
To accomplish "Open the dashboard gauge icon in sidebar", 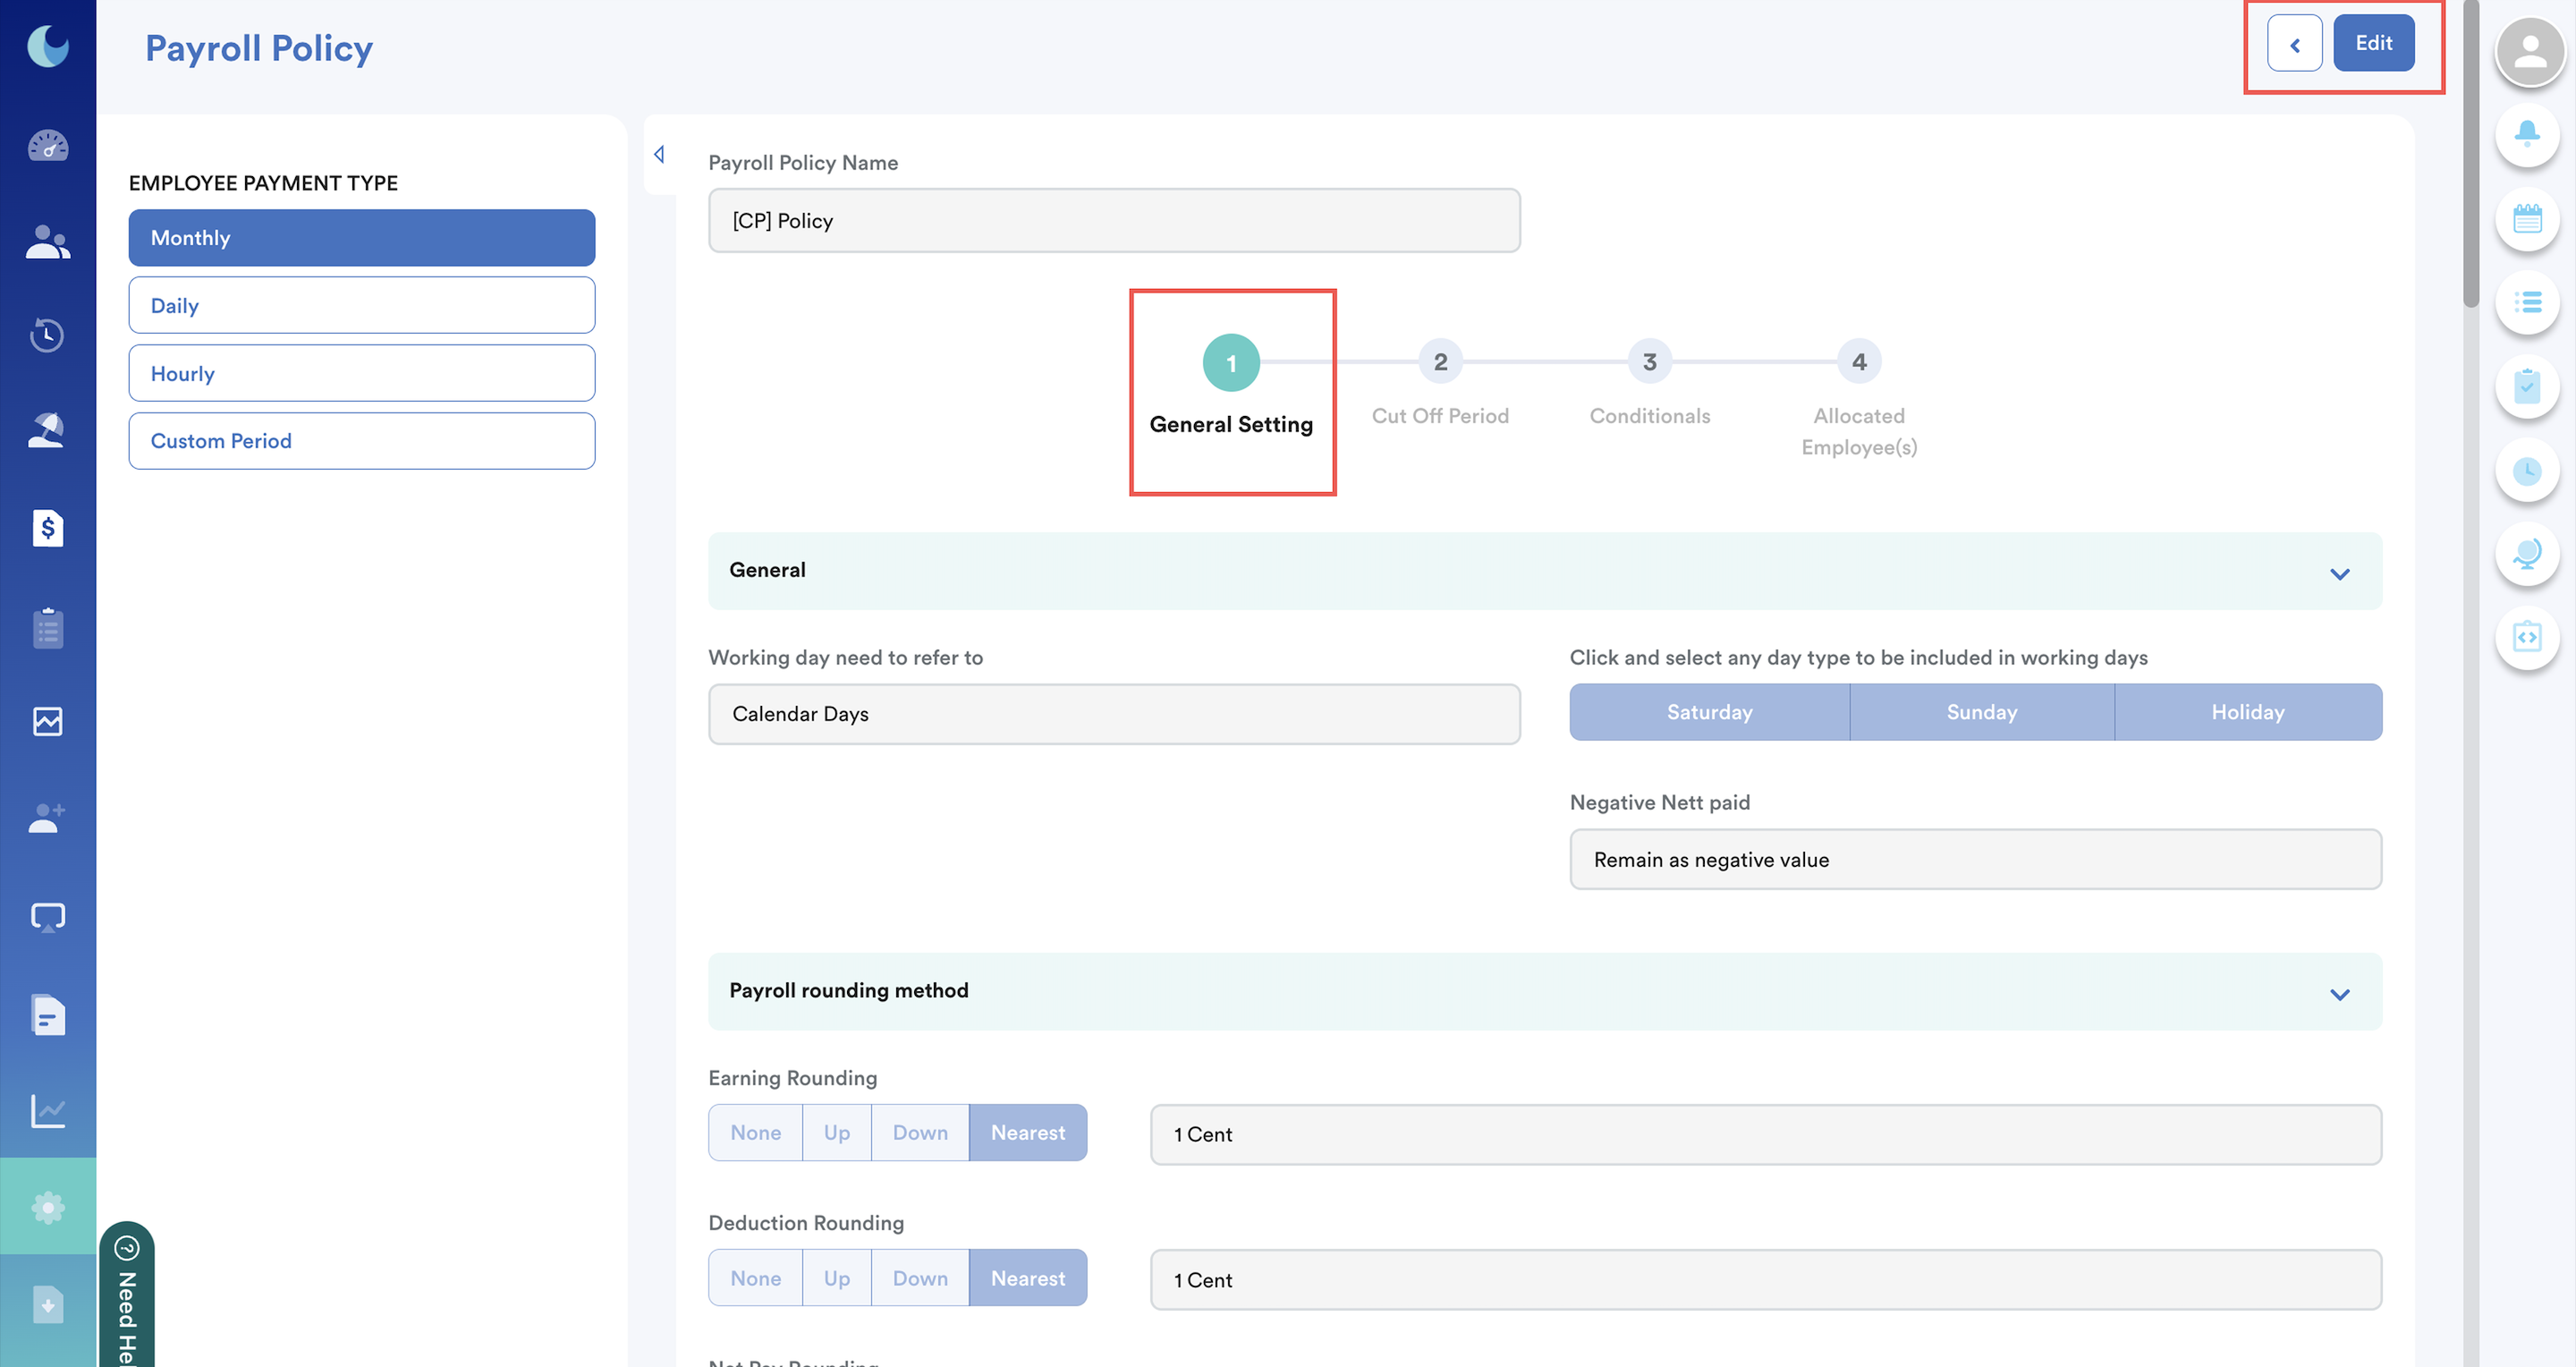I will point(47,146).
